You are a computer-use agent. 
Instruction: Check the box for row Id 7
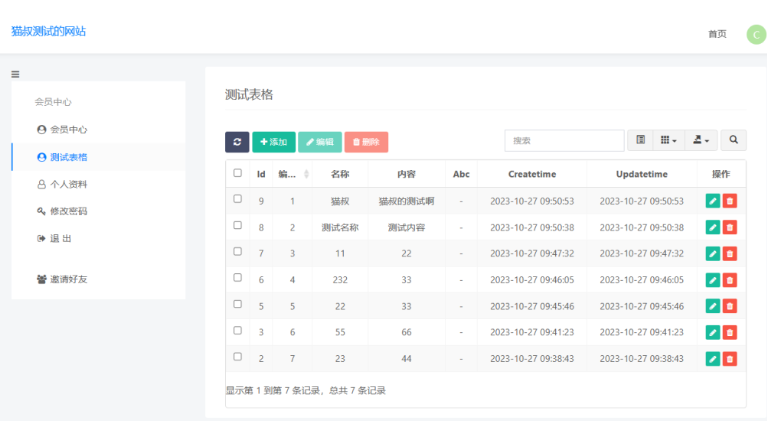238,252
